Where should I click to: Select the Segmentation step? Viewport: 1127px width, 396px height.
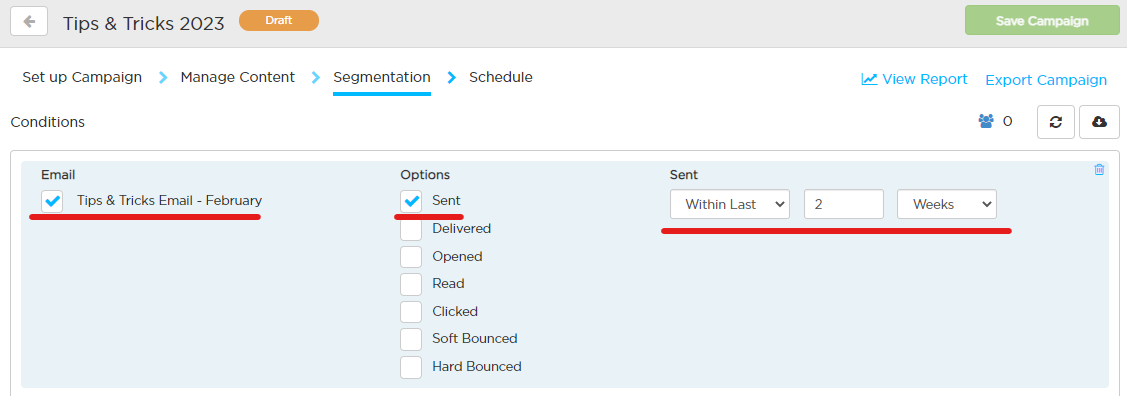(x=382, y=77)
